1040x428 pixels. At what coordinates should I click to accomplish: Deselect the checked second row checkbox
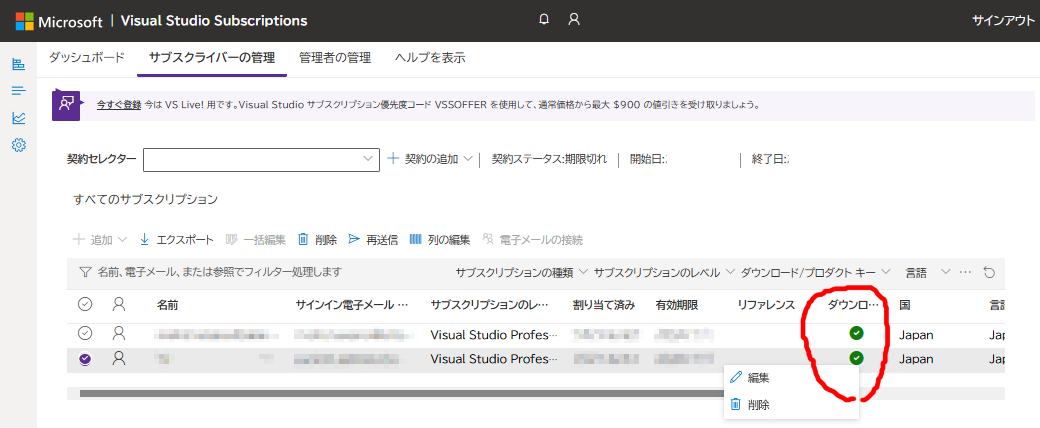click(85, 359)
